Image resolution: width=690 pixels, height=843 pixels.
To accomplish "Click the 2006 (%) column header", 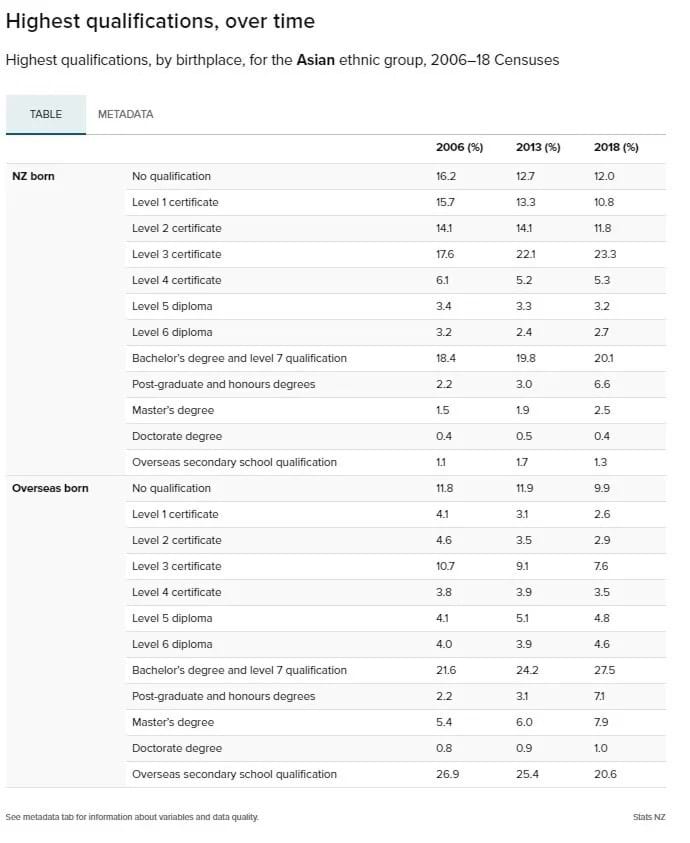I will [459, 147].
